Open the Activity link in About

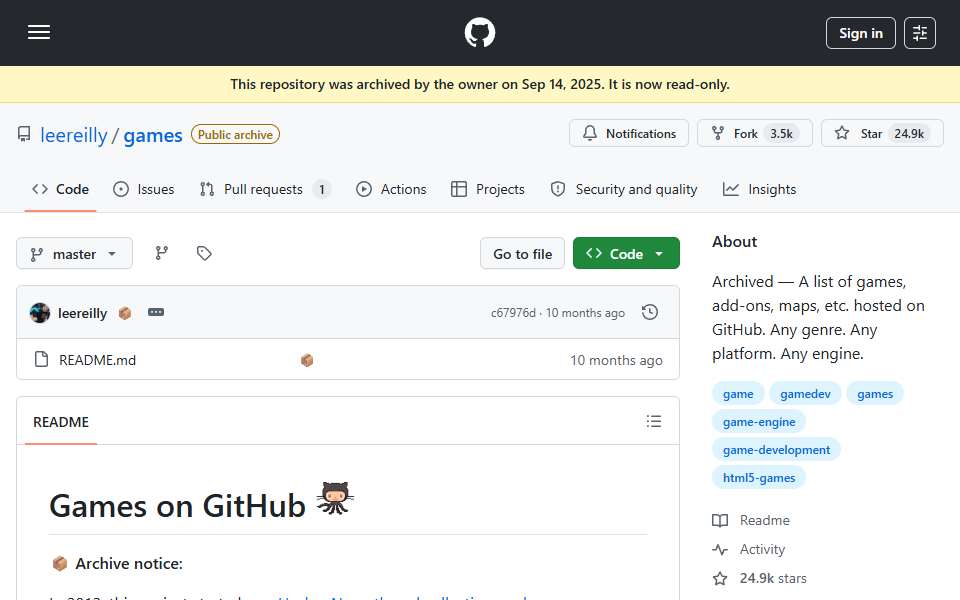click(x=749, y=549)
